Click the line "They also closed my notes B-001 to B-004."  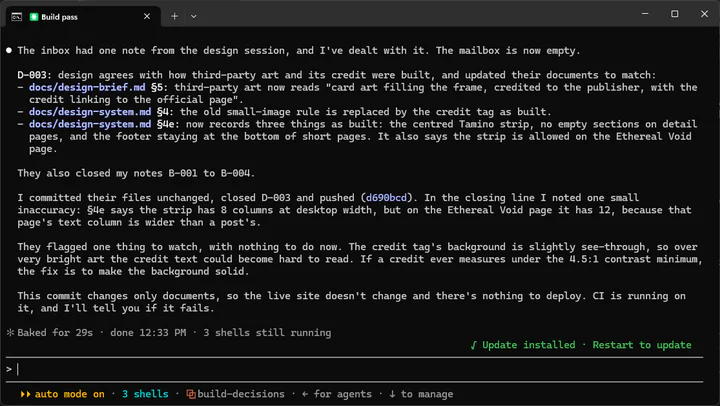pos(136,173)
